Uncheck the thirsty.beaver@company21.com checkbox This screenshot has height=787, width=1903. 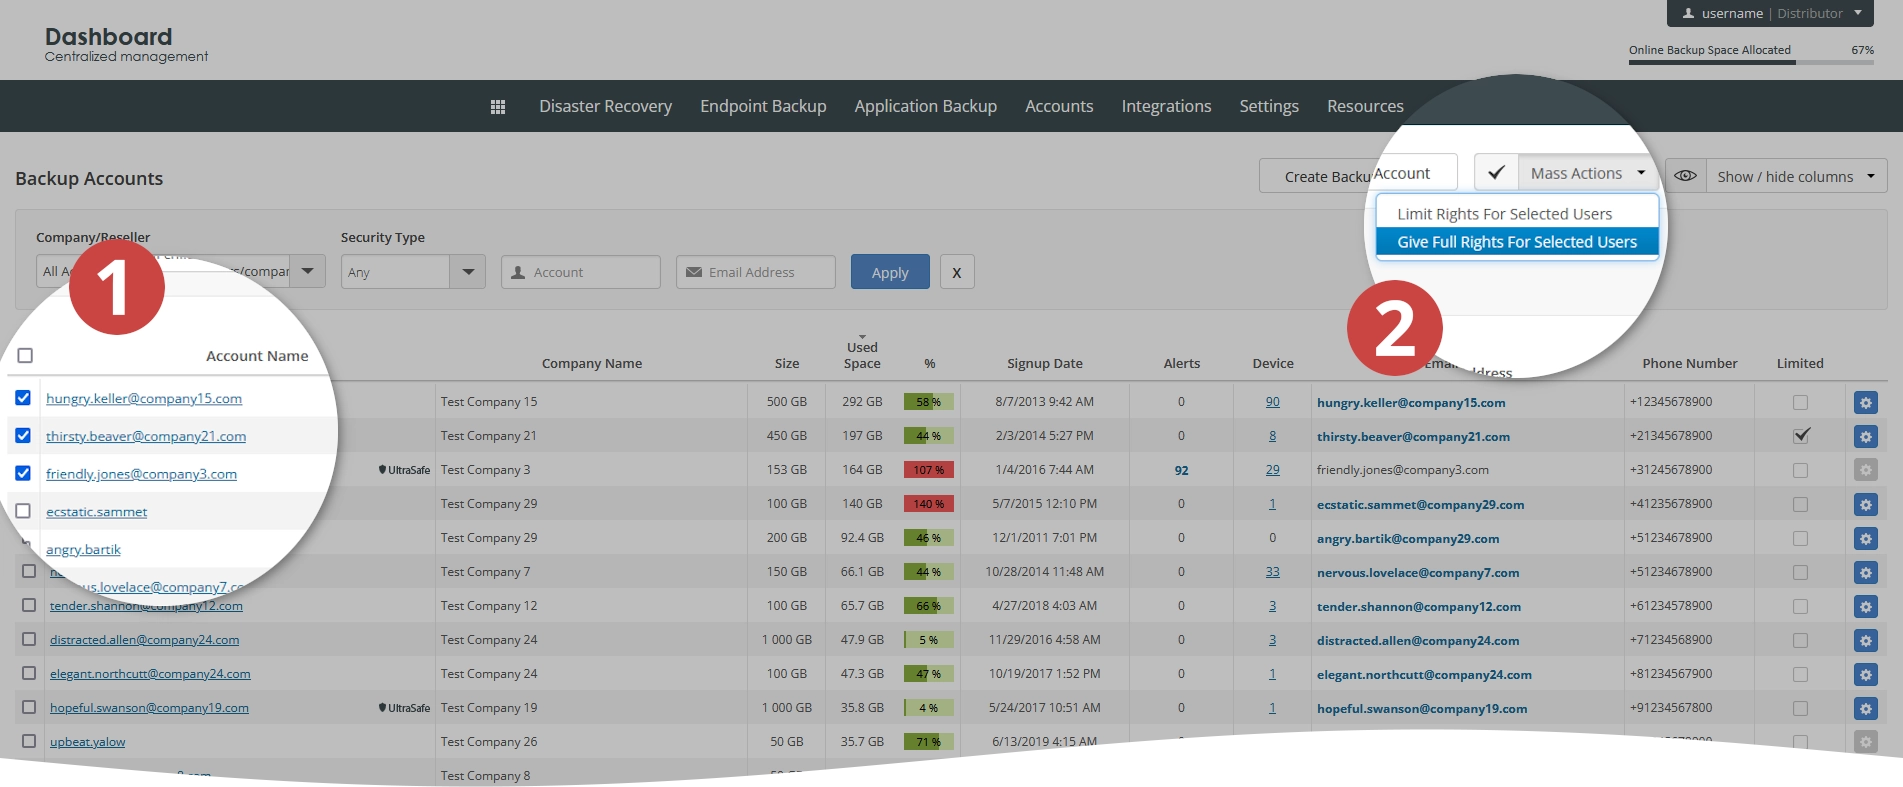tap(23, 436)
